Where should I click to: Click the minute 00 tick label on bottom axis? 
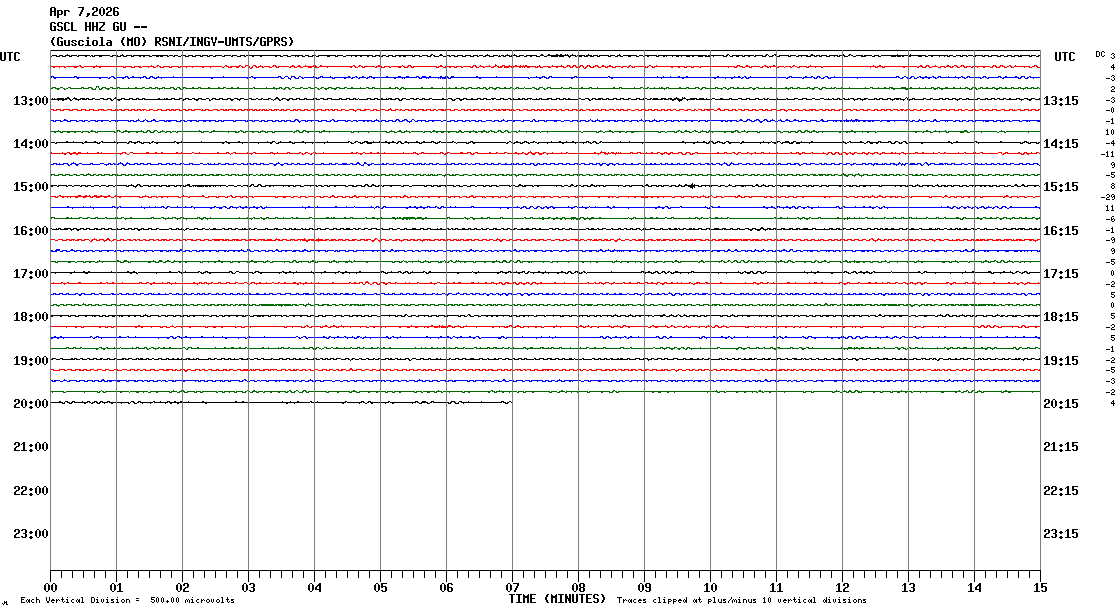point(50,588)
